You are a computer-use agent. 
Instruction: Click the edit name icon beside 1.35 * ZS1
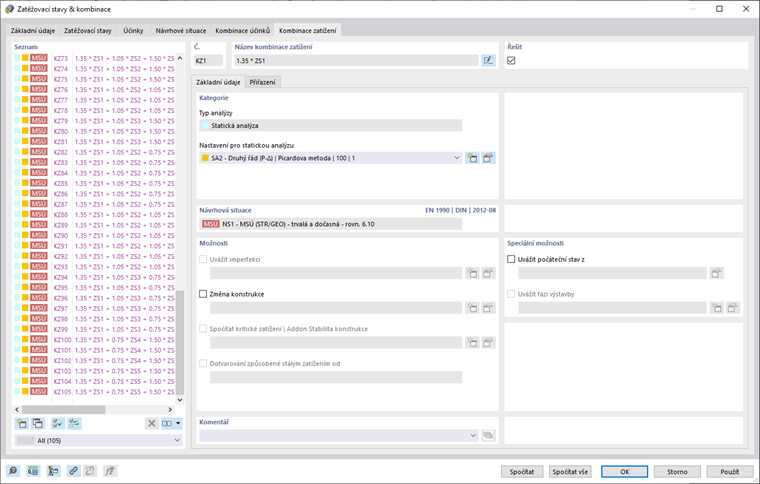coord(489,61)
